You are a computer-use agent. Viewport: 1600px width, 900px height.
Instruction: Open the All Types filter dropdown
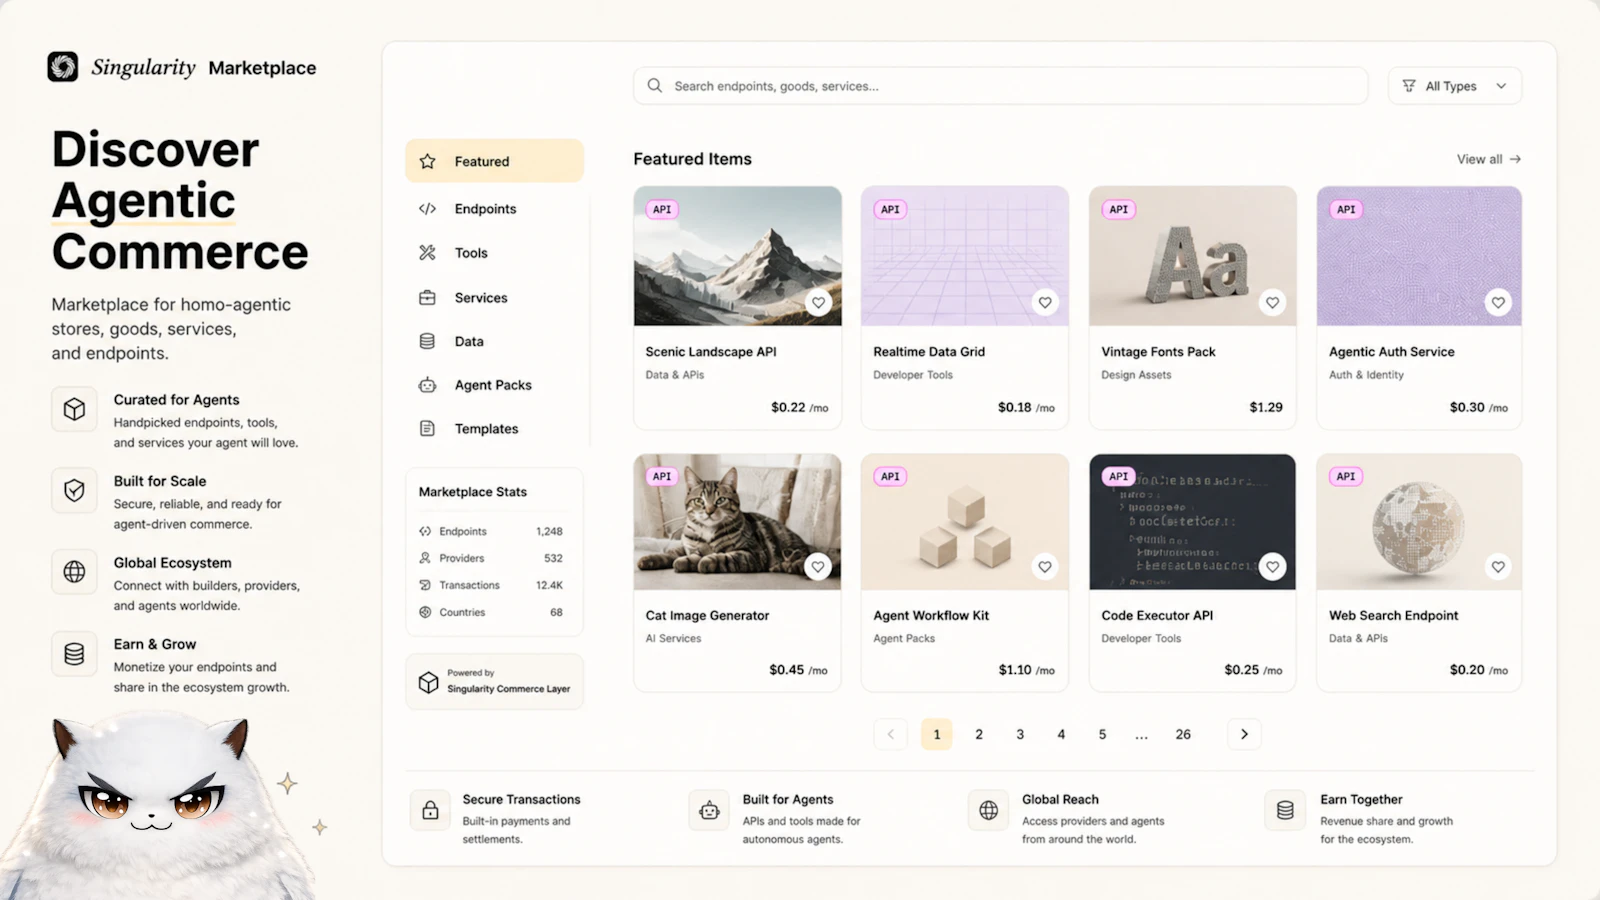1455,86
